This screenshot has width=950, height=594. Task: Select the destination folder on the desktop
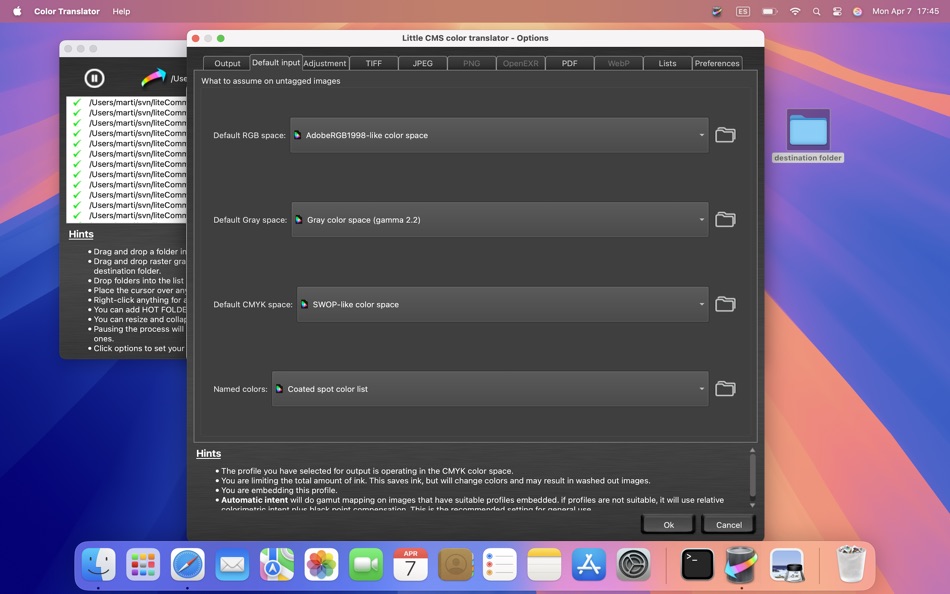(808, 136)
